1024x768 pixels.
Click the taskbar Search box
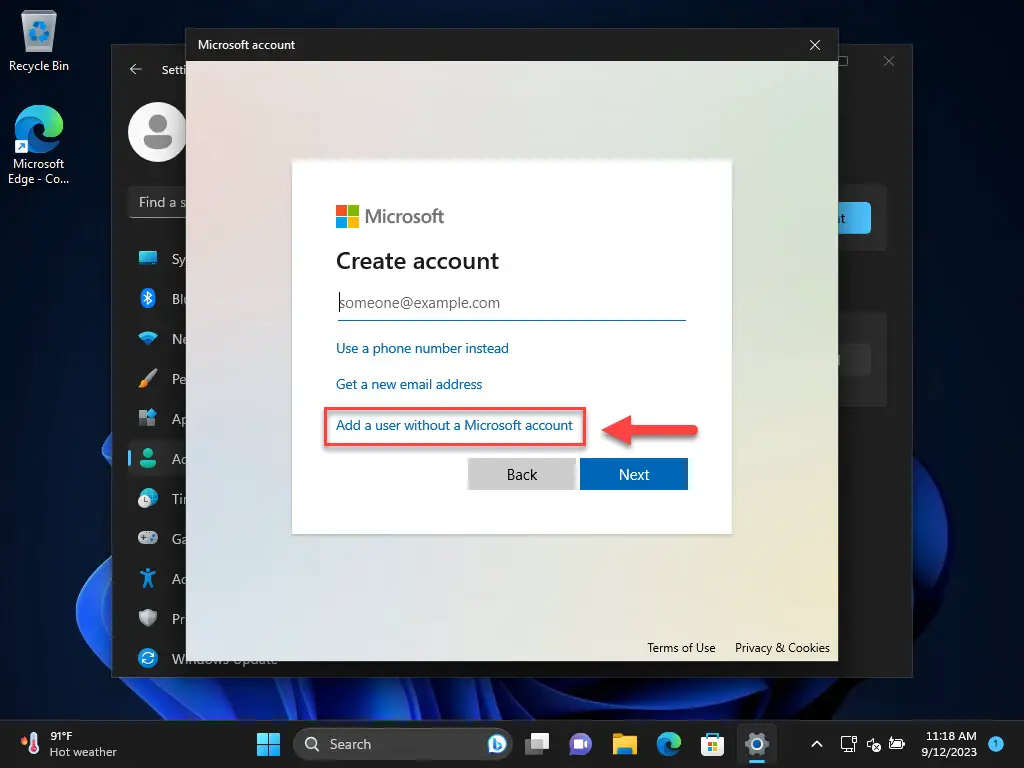(x=403, y=744)
